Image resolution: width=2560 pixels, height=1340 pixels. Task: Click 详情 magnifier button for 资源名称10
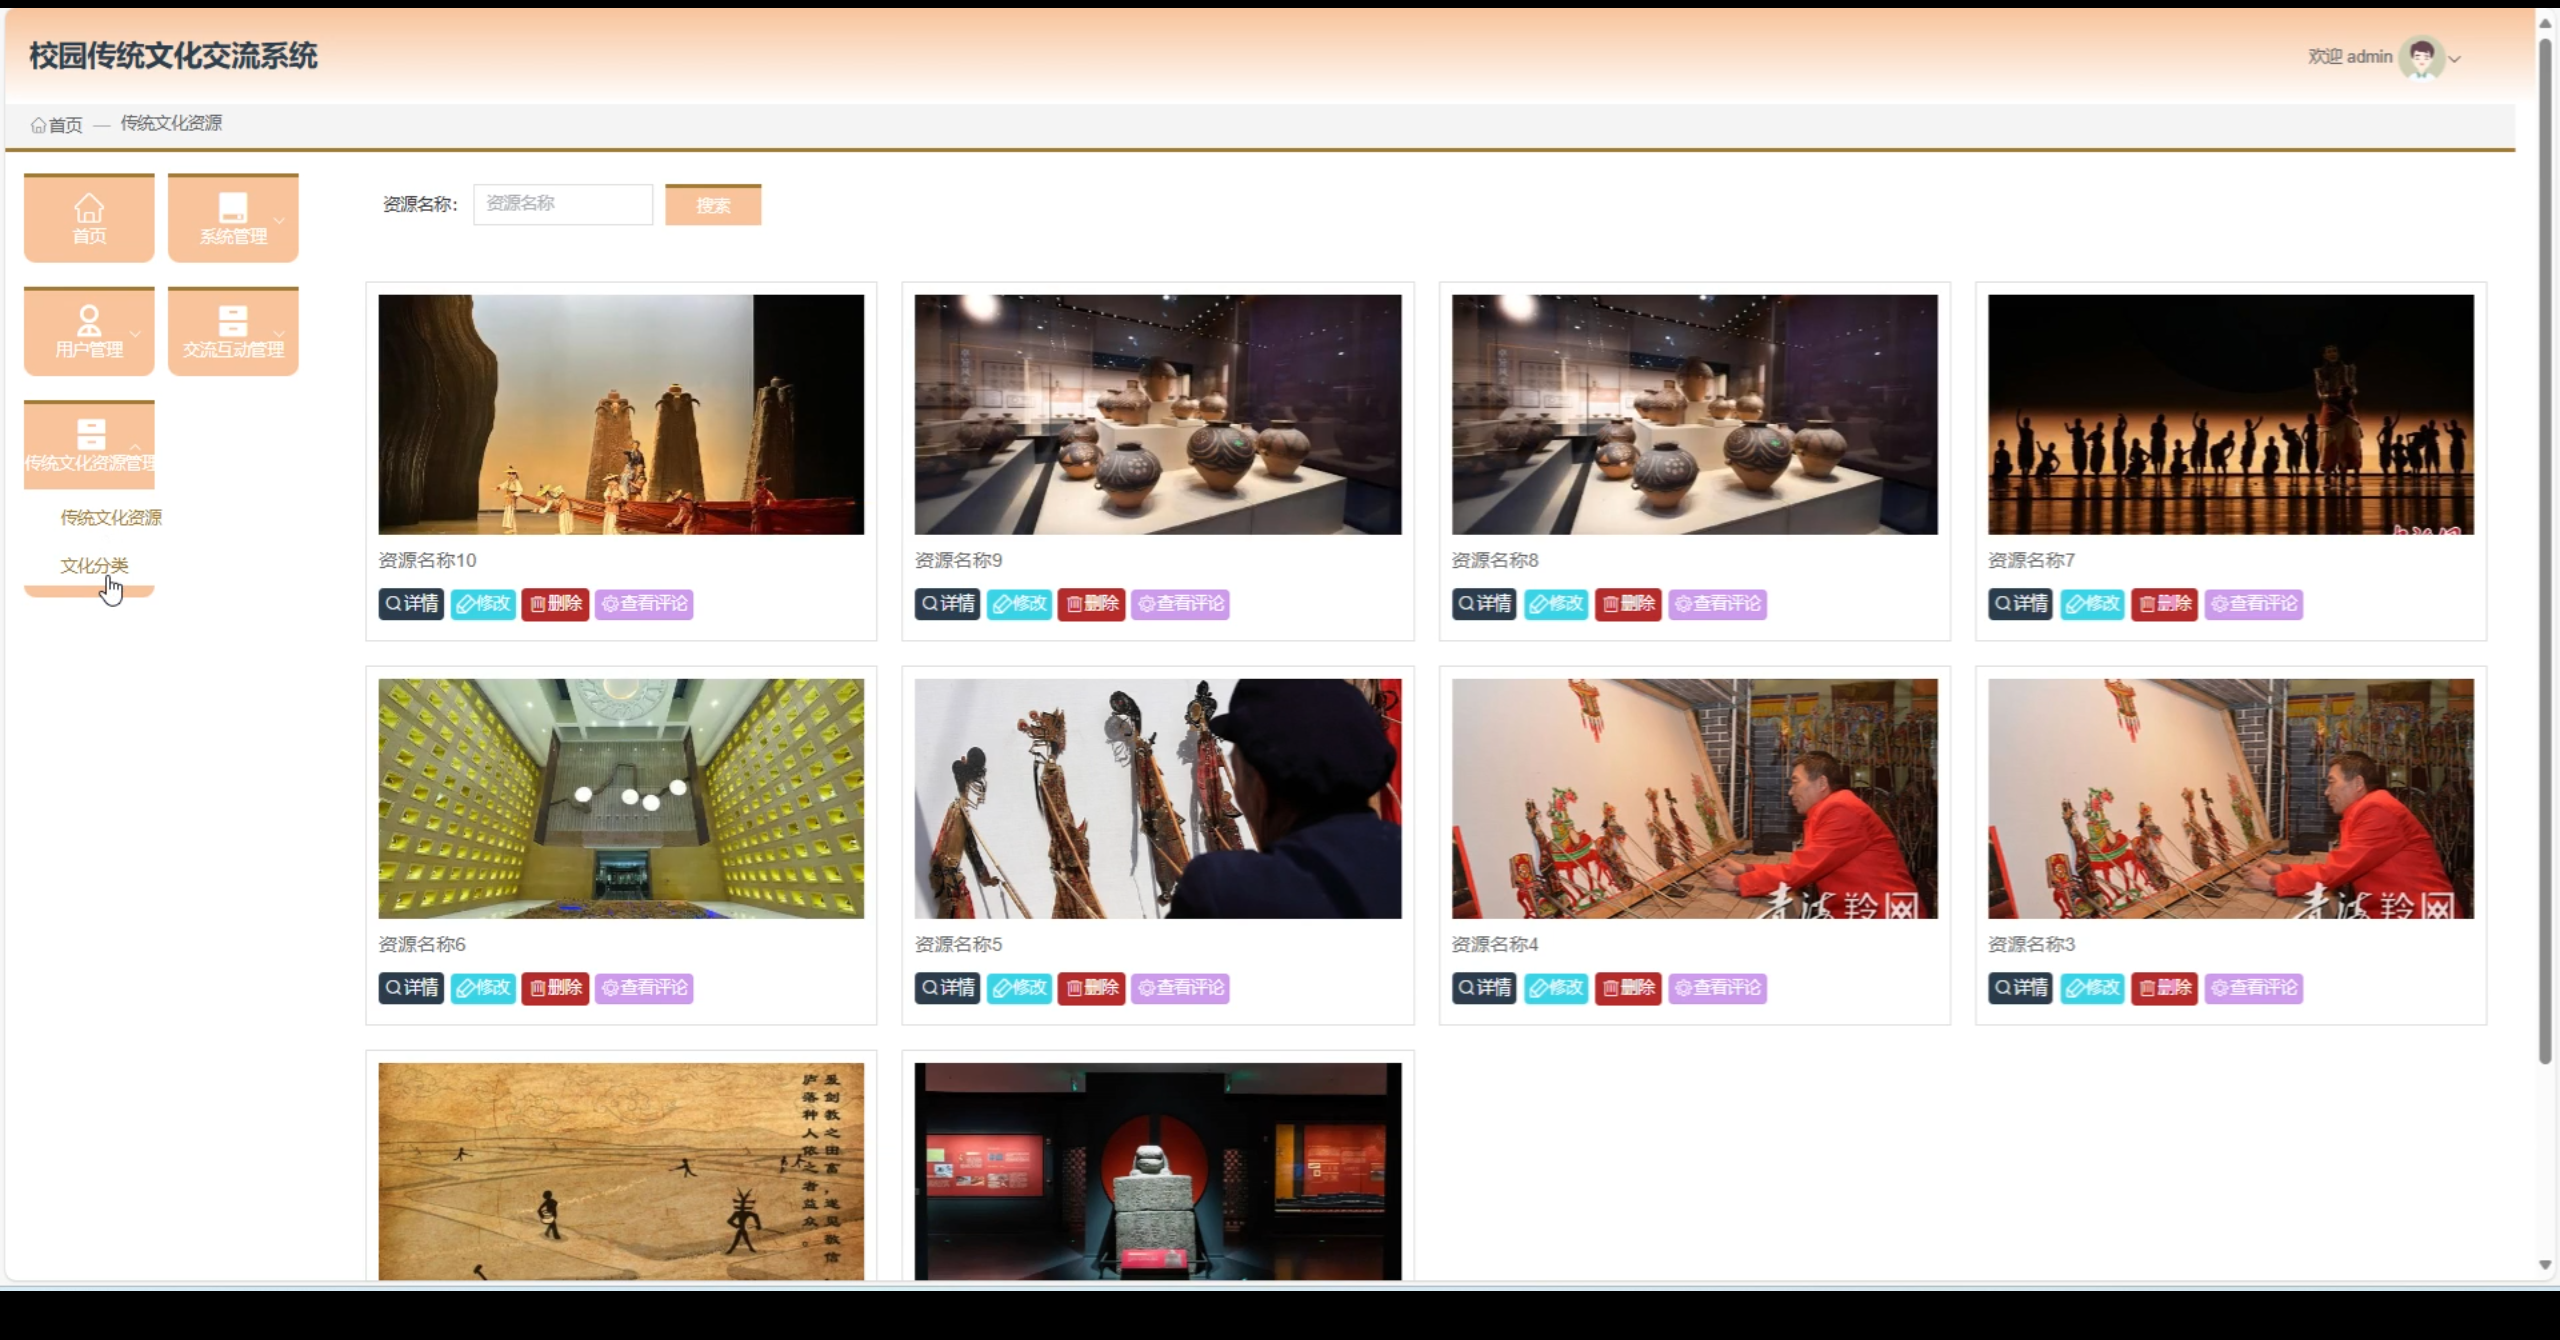pyautogui.click(x=411, y=603)
